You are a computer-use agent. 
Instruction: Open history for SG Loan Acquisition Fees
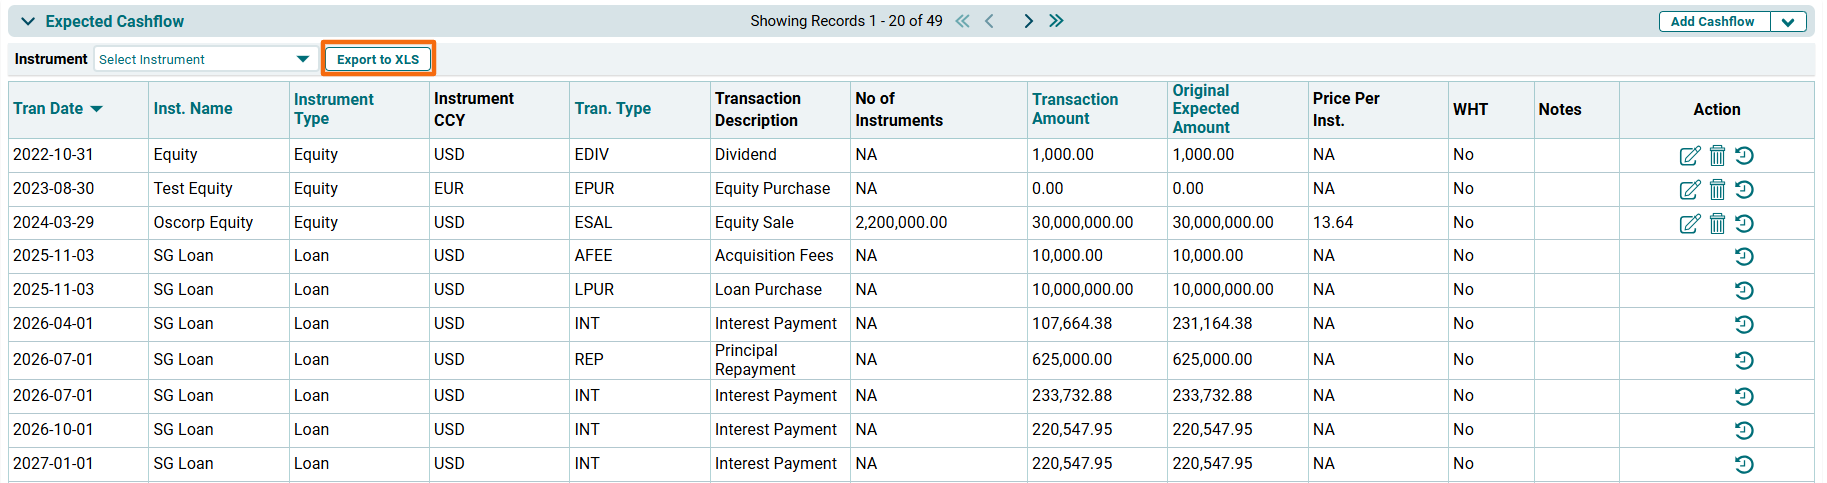point(1744,257)
